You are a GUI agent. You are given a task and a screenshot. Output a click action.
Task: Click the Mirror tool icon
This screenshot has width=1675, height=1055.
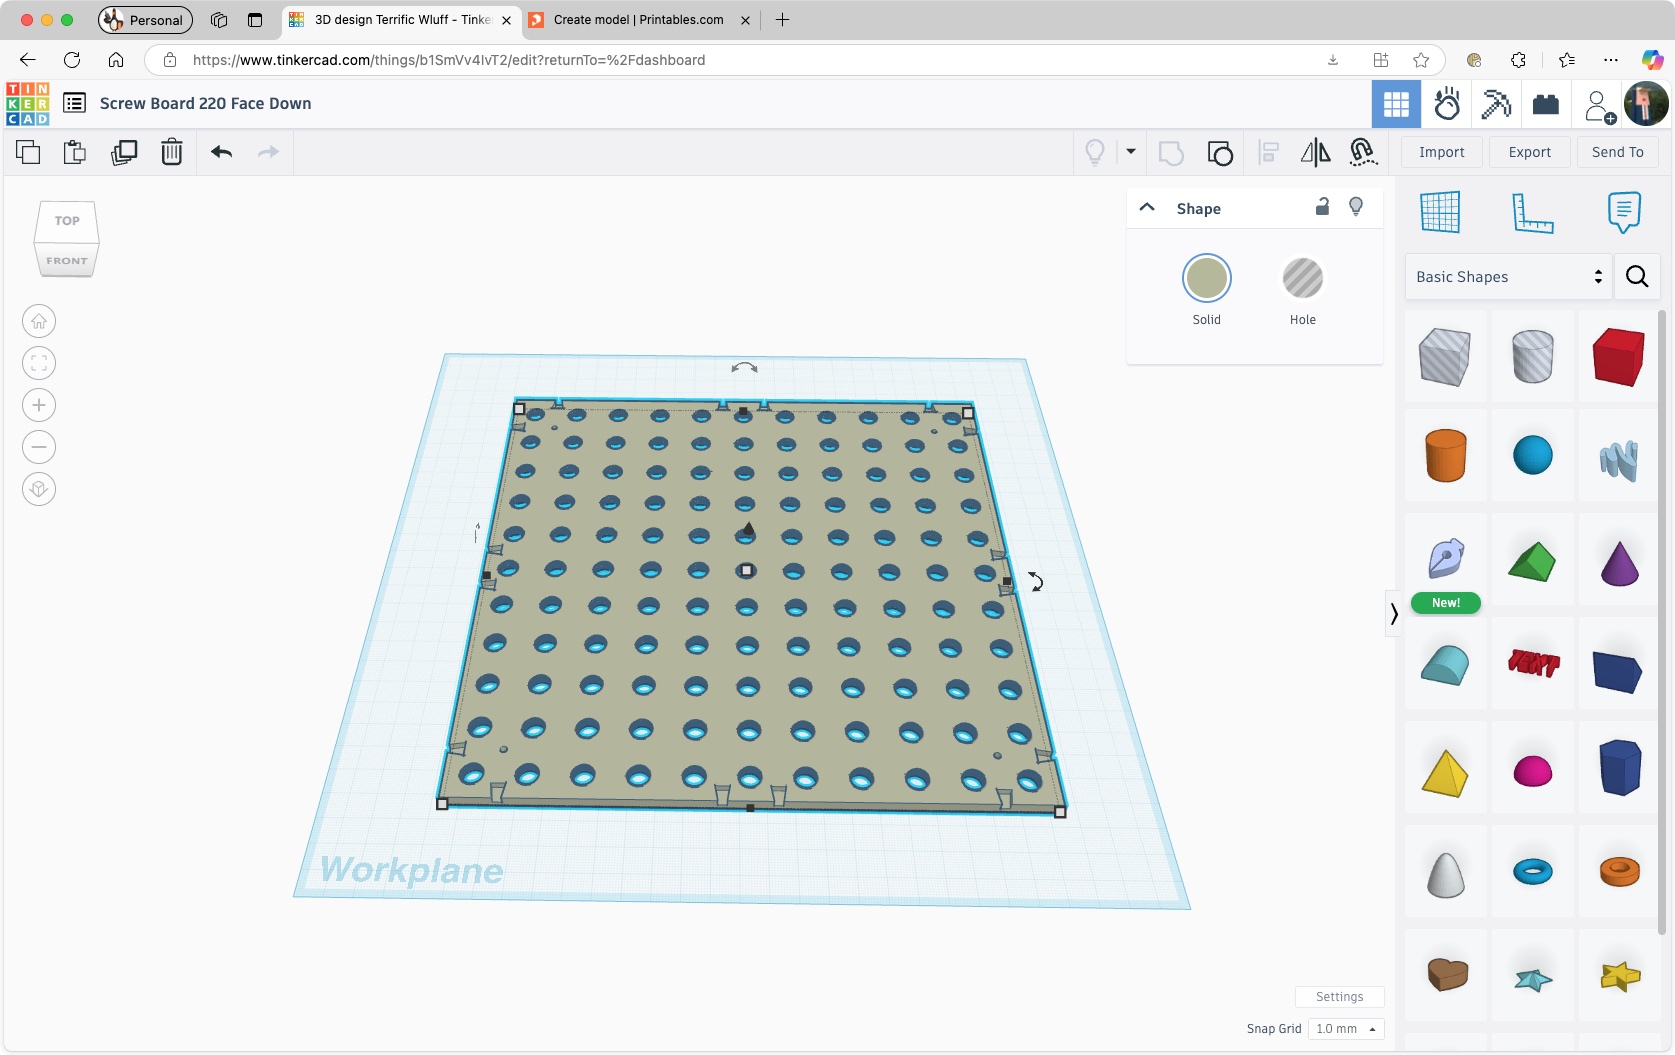(x=1315, y=152)
